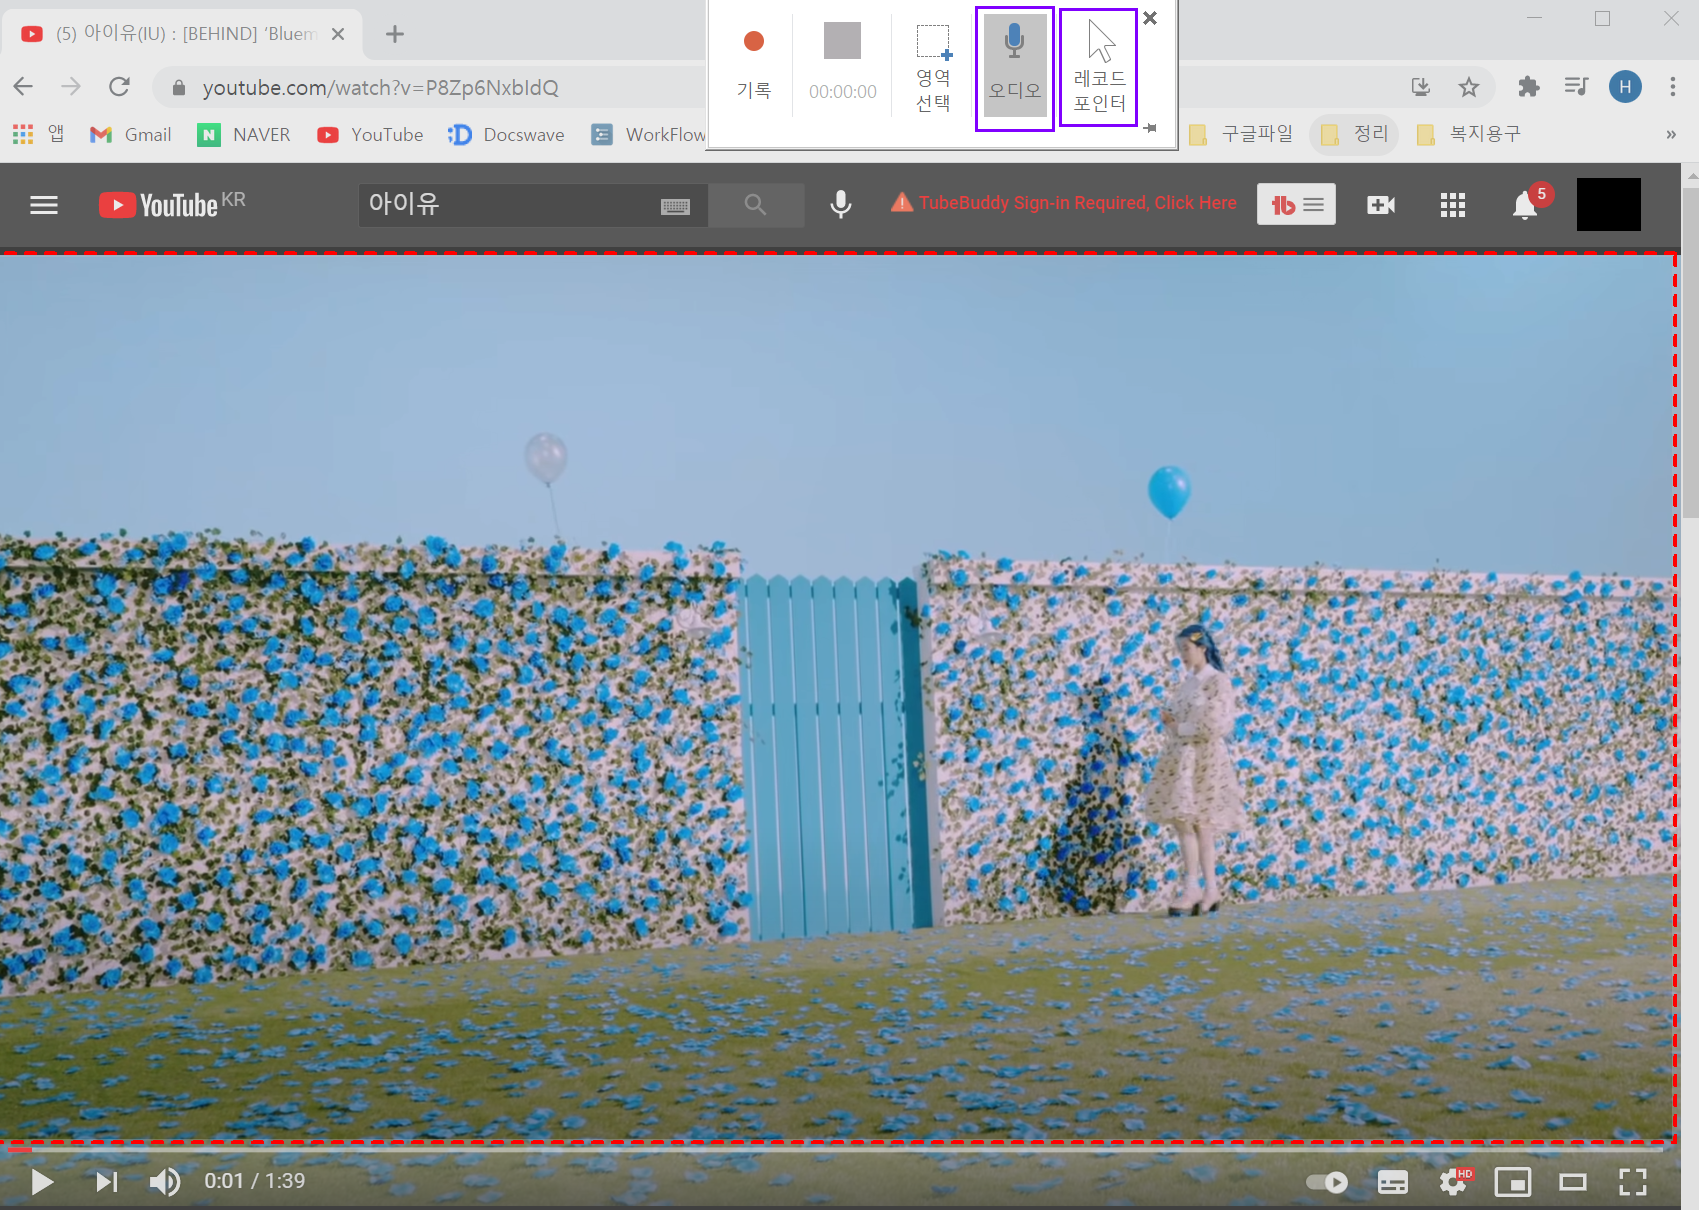This screenshot has height=1210, width=1699.
Task: Open the 복지용구 bookmark folder
Action: [x=1469, y=134]
